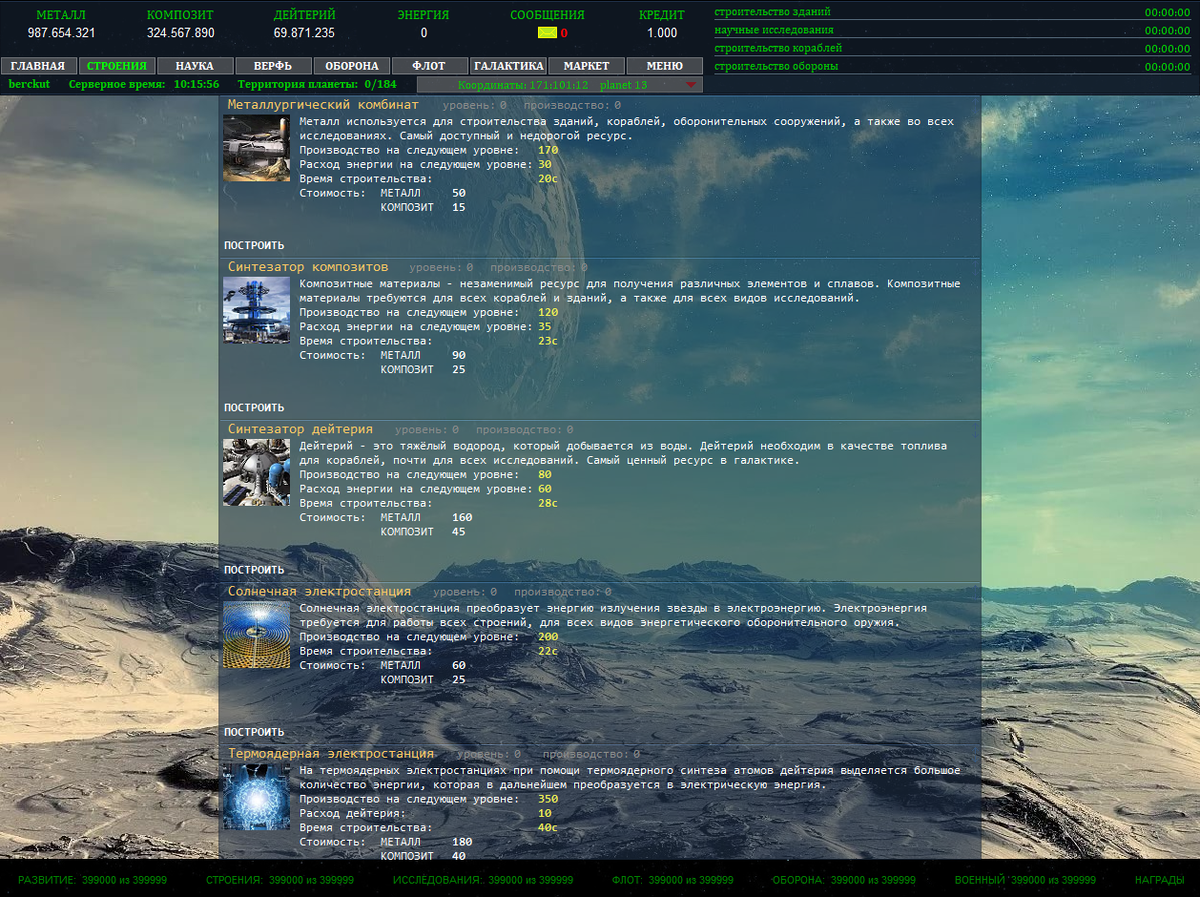Click the ИССЛЕДОВАНИЯ stat in footer
The width and height of the screenshot is (1200, 897).
tap(483, 880)
